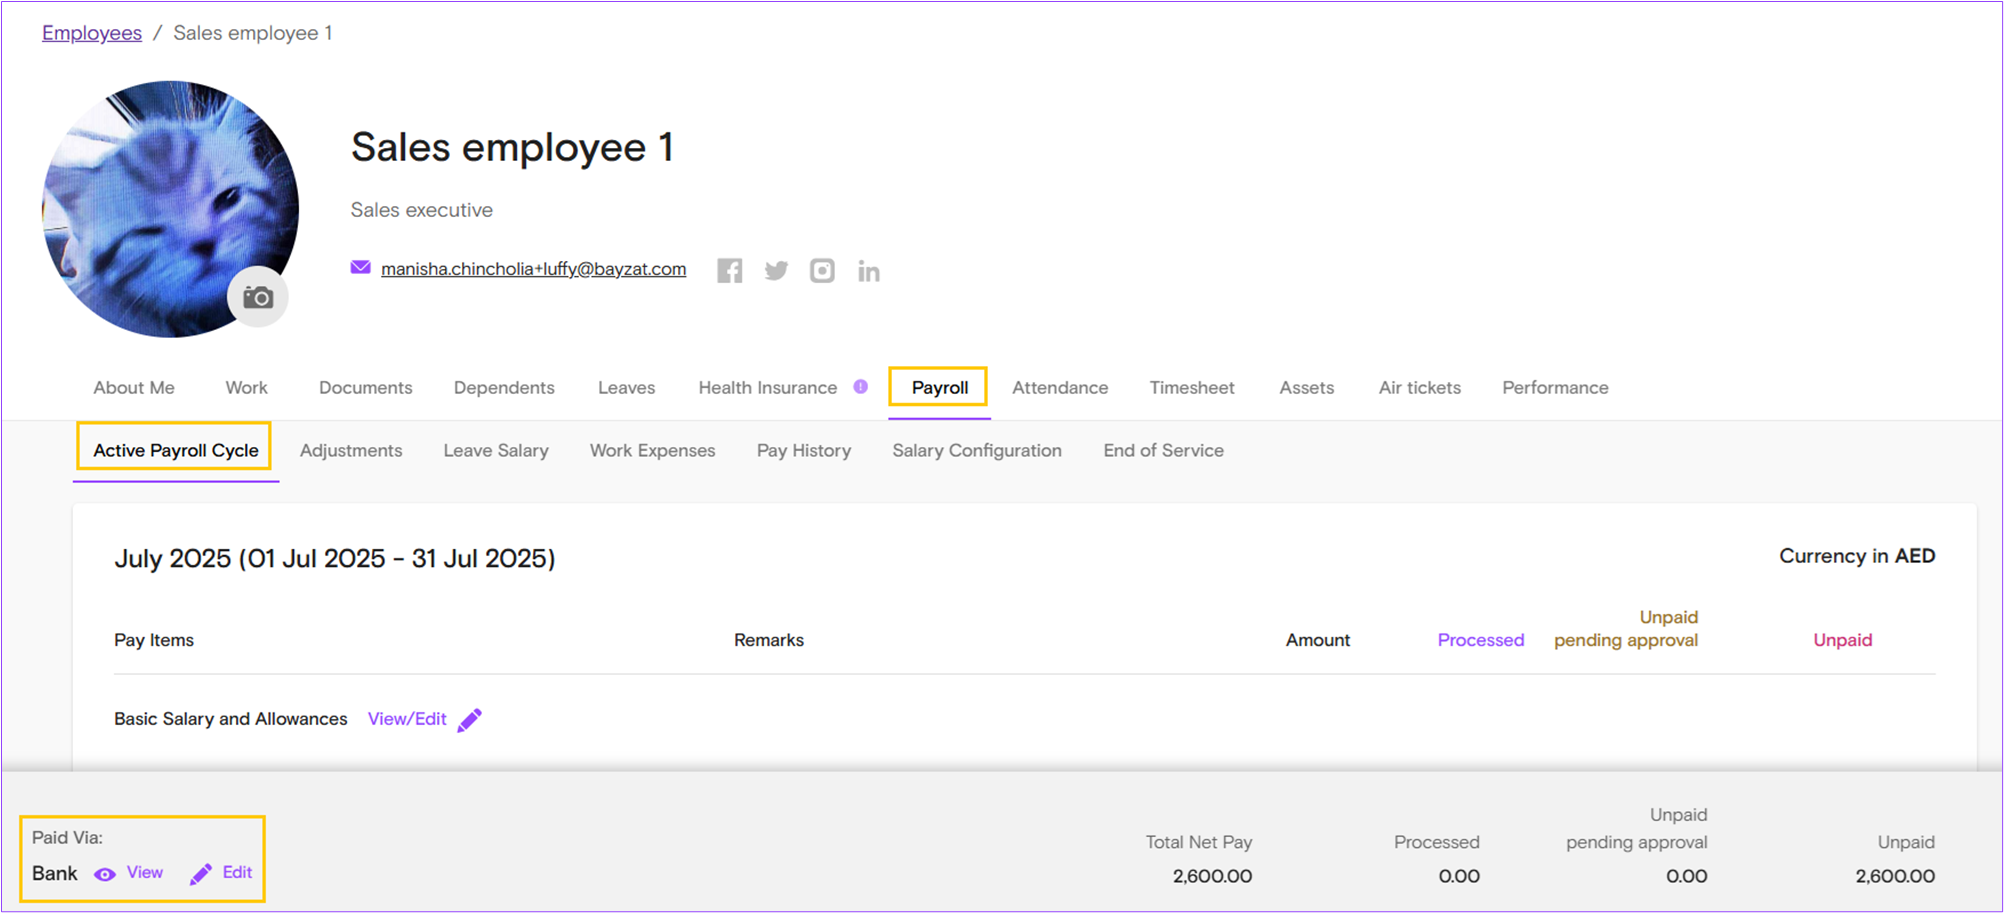This screenshot has width=2004, height=913.
Task: Select Active Payroll Cycle sub-tab
Action: click(176, 450)
